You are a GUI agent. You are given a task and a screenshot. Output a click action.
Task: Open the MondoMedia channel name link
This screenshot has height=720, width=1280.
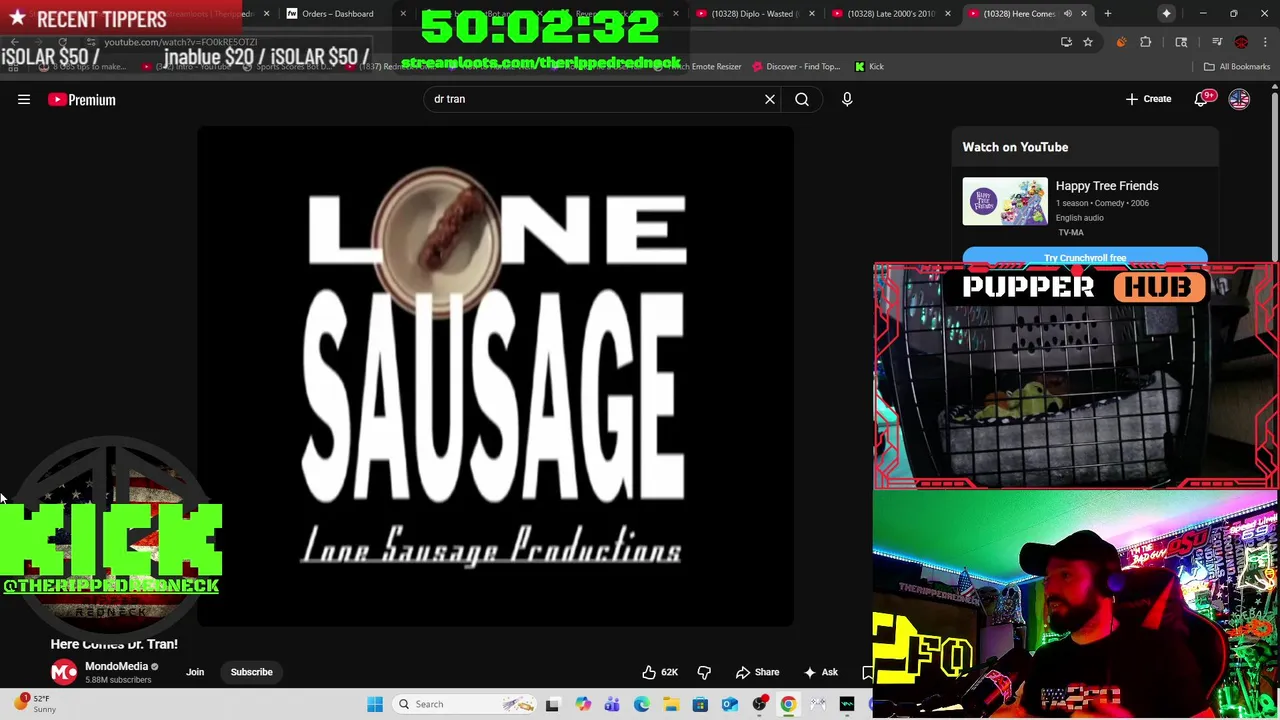tap(116, 666)
